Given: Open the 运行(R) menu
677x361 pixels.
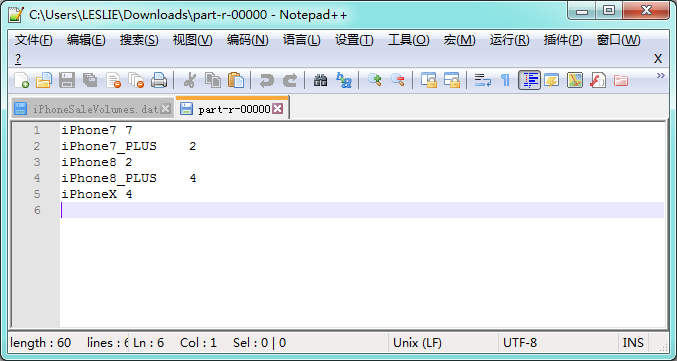Looking at the screenshot, I should [x=509, y=41].
